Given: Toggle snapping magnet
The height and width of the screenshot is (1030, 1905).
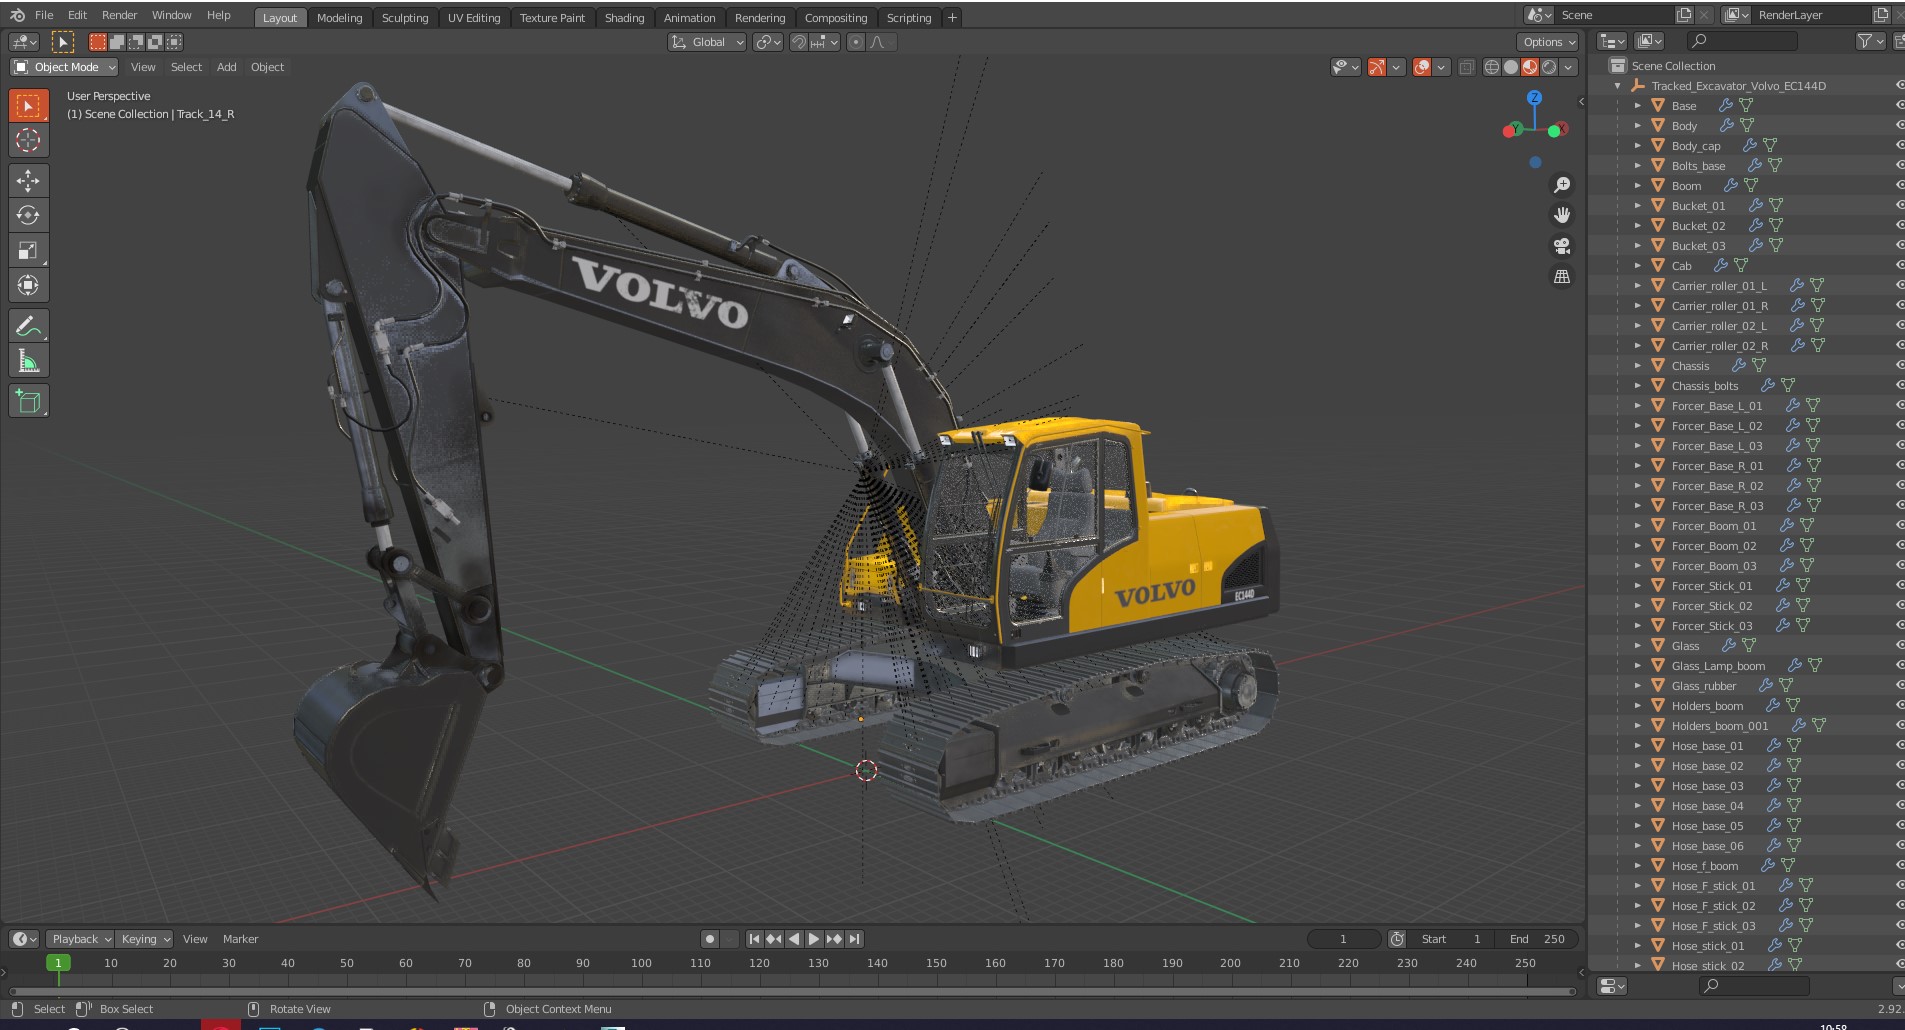Looking at the screenshot, I should pyautogui.click(x=799, y=42).
